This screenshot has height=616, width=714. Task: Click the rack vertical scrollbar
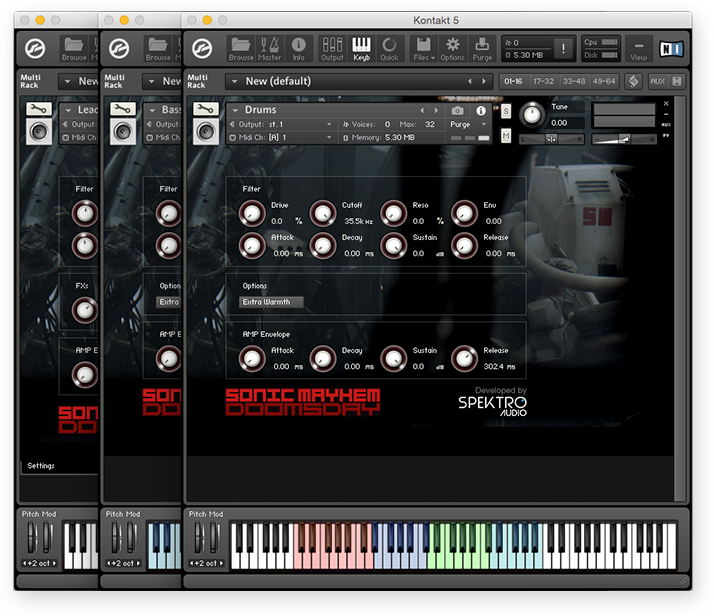pos(680,298)
